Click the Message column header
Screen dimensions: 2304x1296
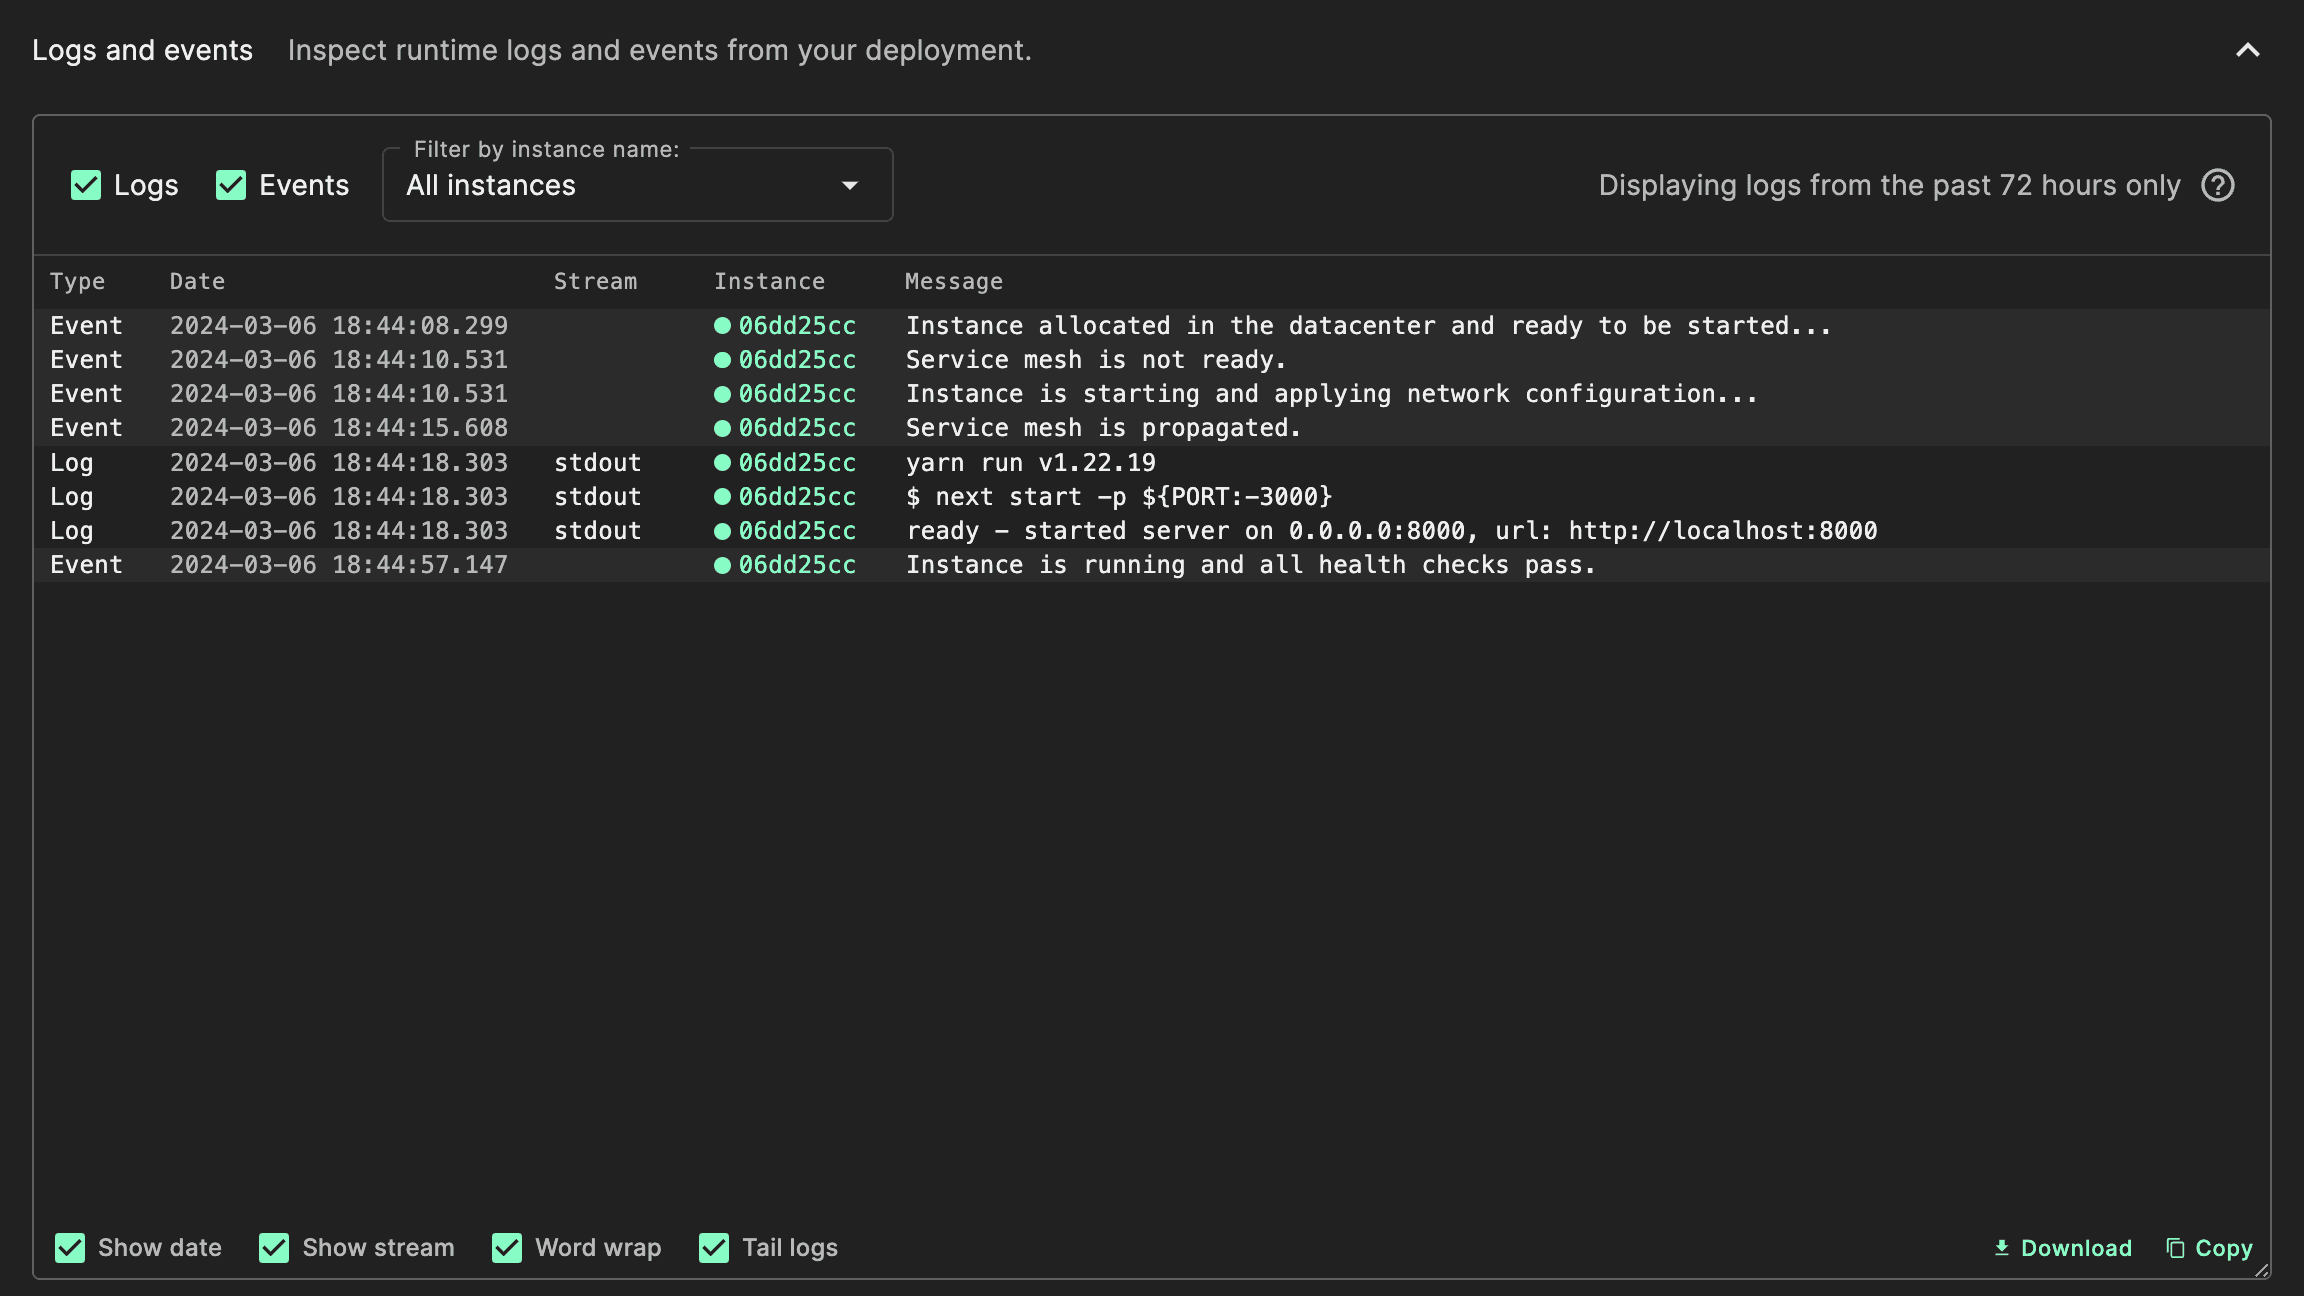[953, 281]
